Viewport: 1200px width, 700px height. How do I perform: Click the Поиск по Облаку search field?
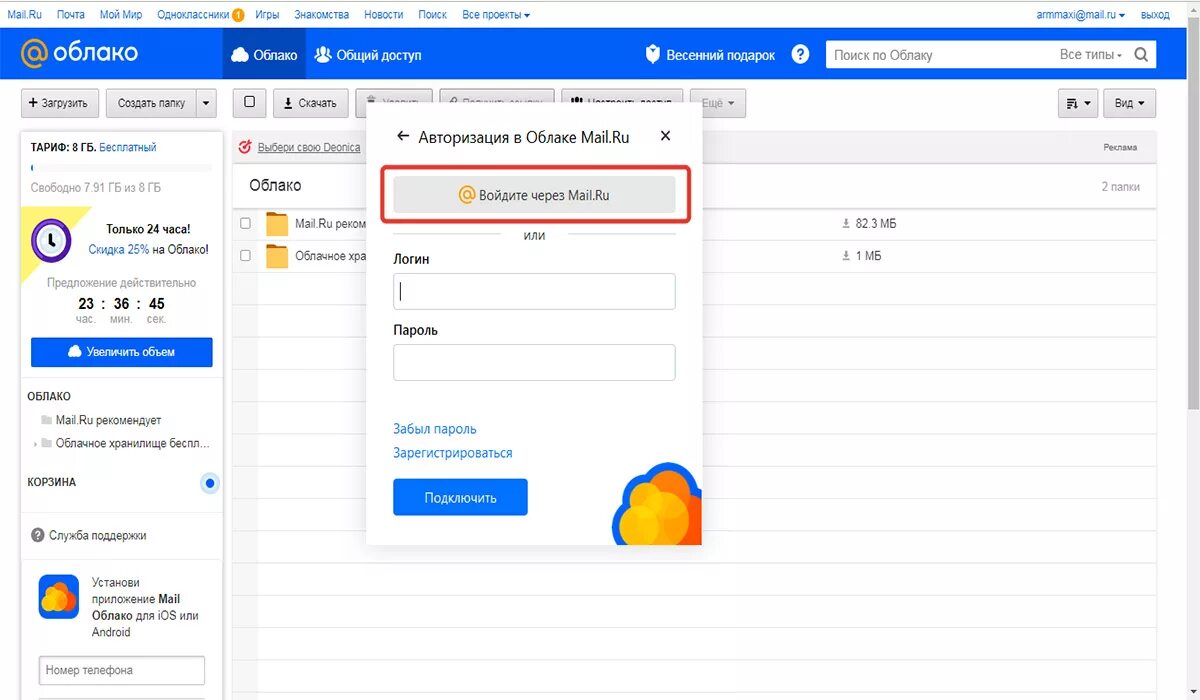pos(940,55)
